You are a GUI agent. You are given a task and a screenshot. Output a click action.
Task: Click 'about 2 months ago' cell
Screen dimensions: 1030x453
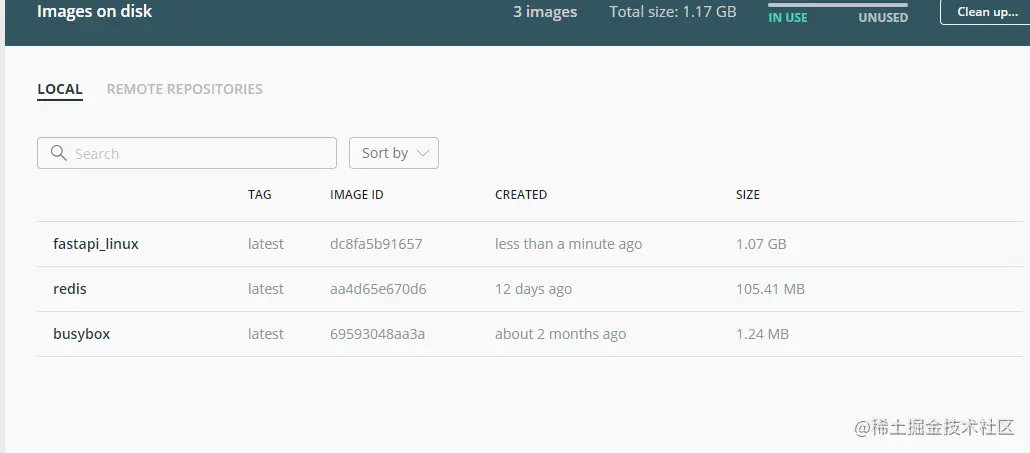coord(560,334)
